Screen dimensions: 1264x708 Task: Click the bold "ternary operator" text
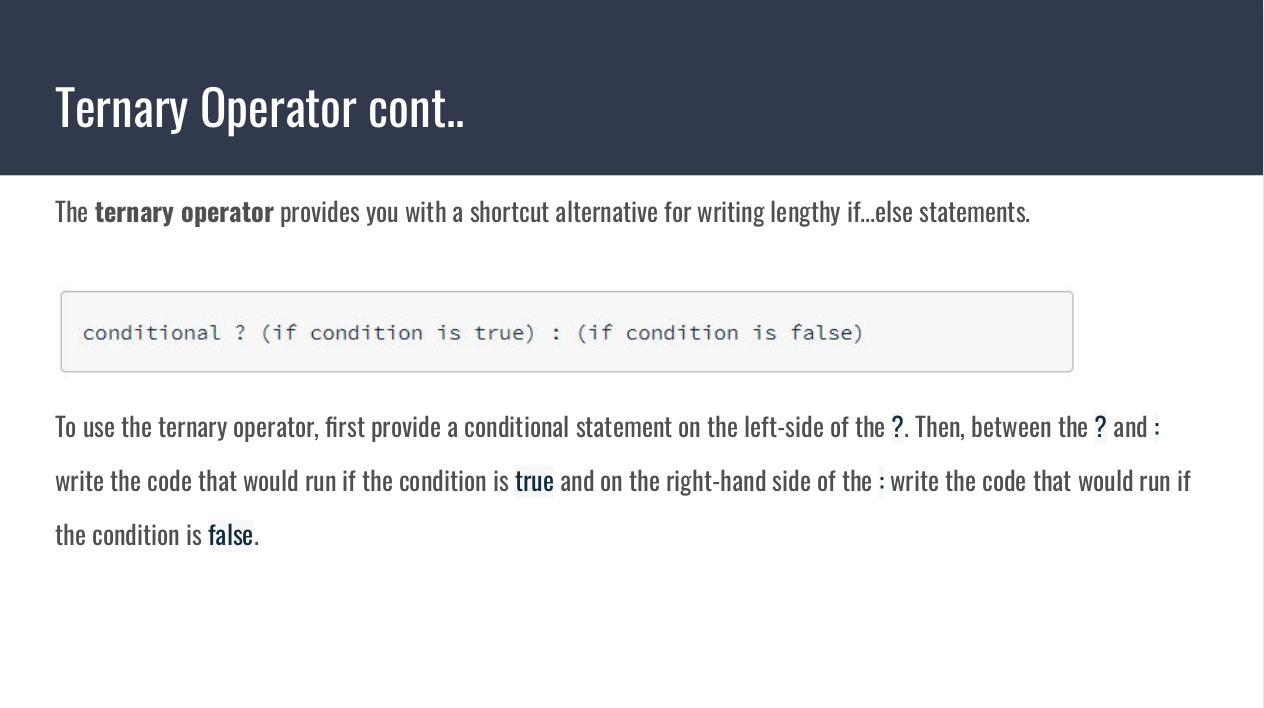click(184, 212)
